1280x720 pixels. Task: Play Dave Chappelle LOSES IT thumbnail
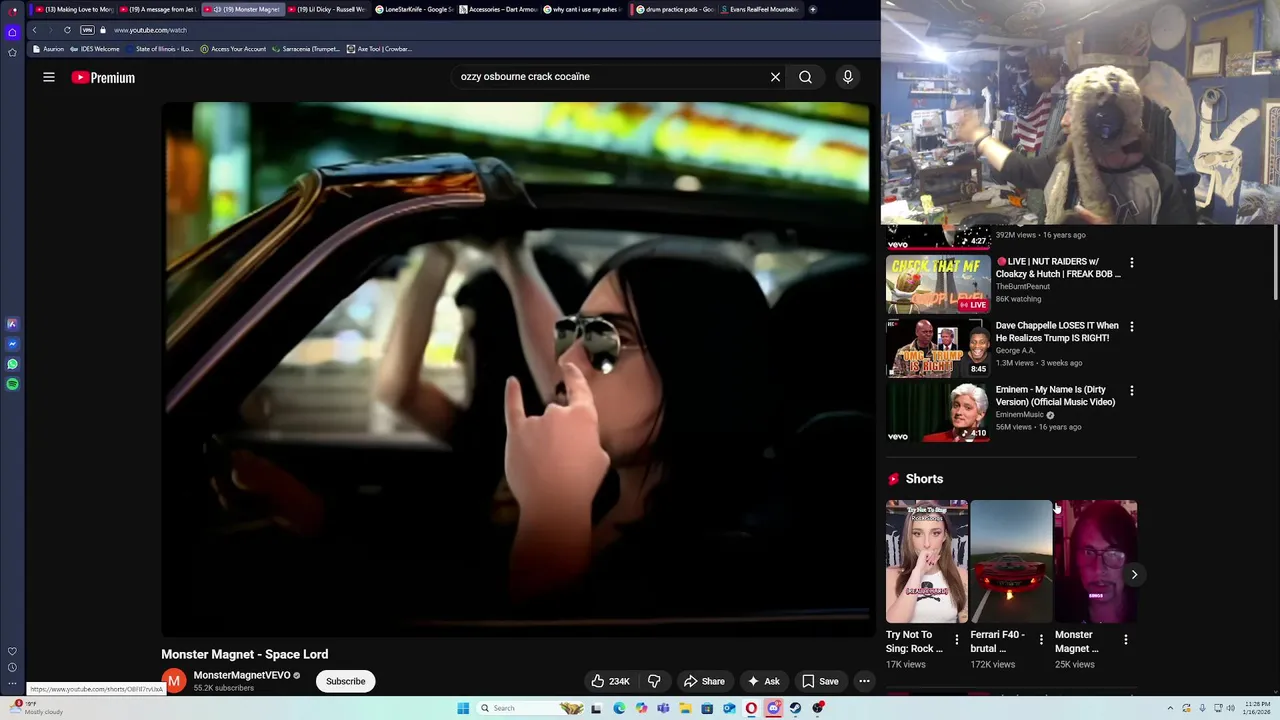(938, 349)
